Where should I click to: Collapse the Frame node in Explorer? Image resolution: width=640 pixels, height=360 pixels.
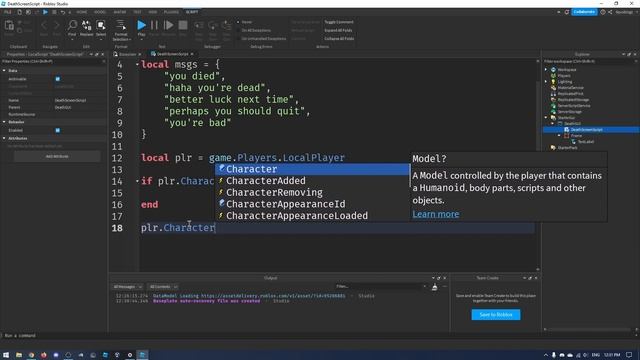[x=559, y=136]
